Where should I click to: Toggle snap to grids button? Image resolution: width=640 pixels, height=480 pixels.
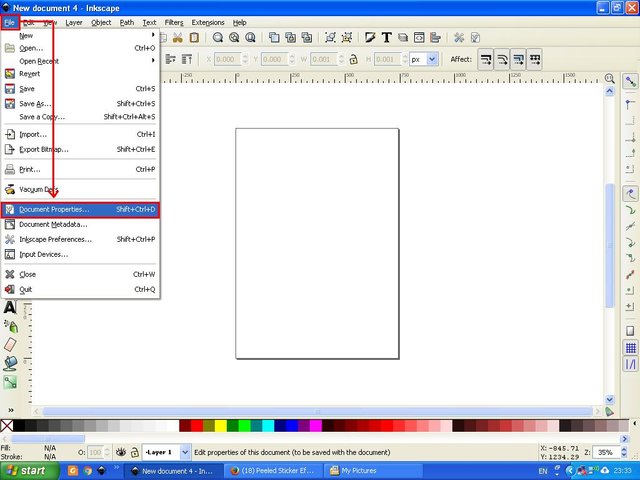(631, 348)
